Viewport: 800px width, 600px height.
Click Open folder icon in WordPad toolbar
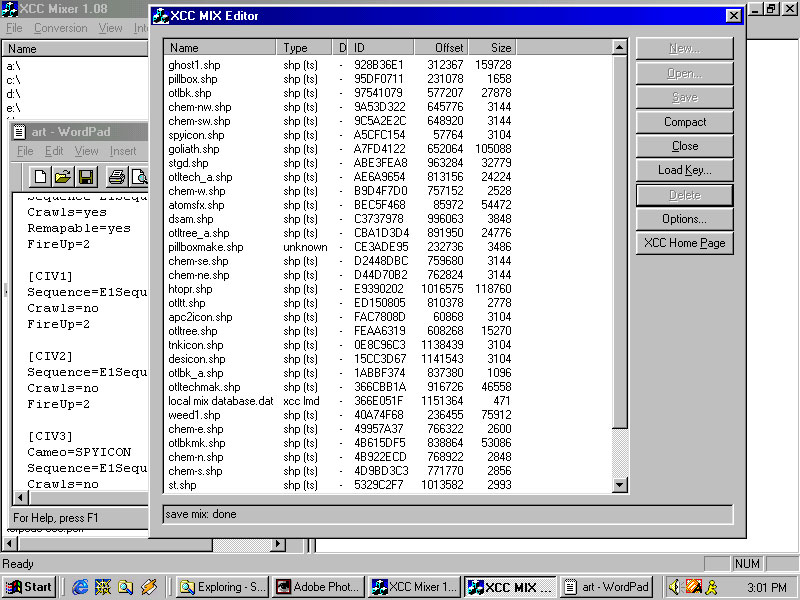pyautogui.click(x=62, y=177)
